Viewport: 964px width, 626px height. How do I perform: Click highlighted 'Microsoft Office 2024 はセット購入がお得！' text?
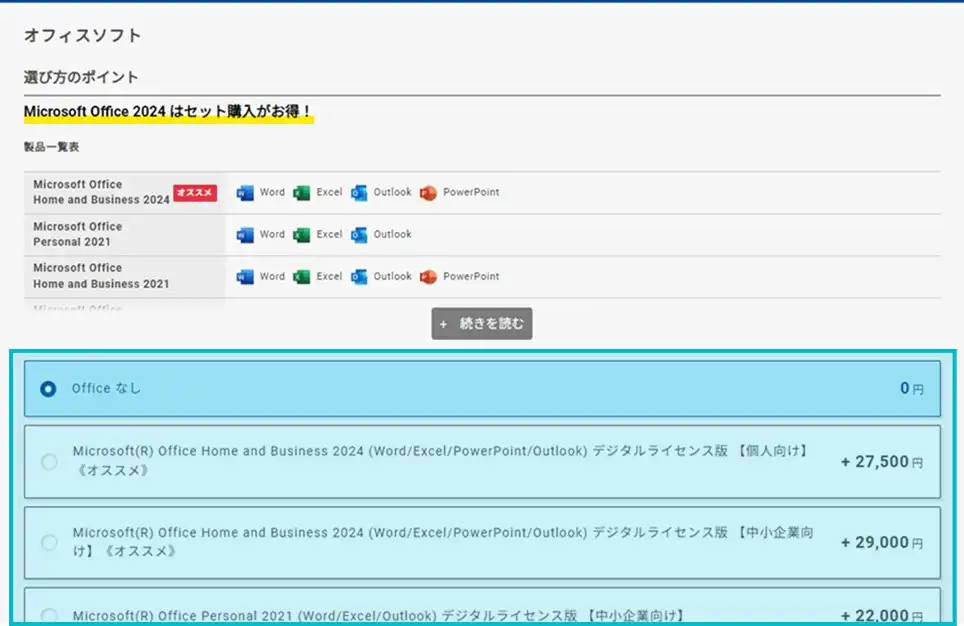coord(168,111)
